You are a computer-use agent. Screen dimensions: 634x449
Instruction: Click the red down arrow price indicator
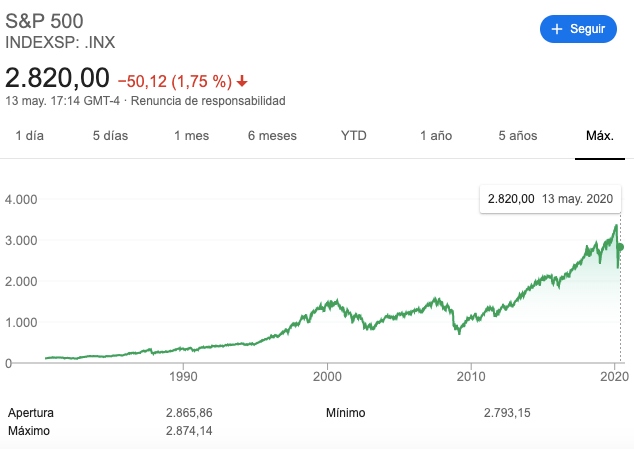pyautogui.click(x=242, y=81)
